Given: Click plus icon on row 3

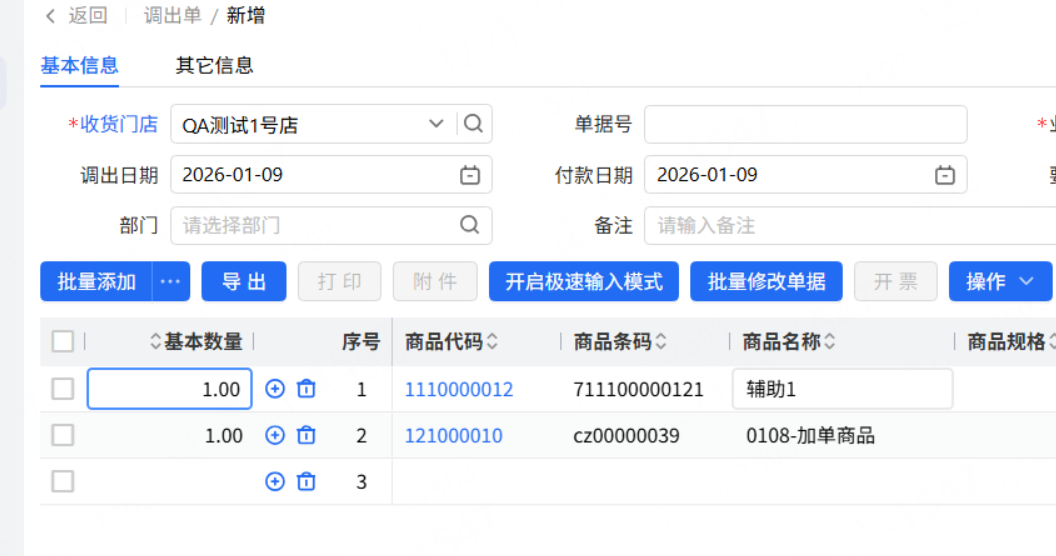Looking at the screenshot, I should click(275, 481).
